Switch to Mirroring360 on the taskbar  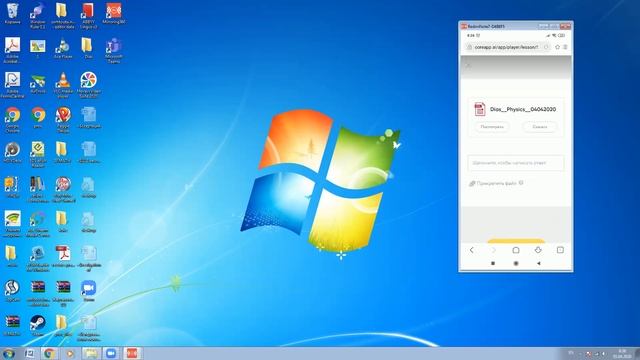[132, 353]
